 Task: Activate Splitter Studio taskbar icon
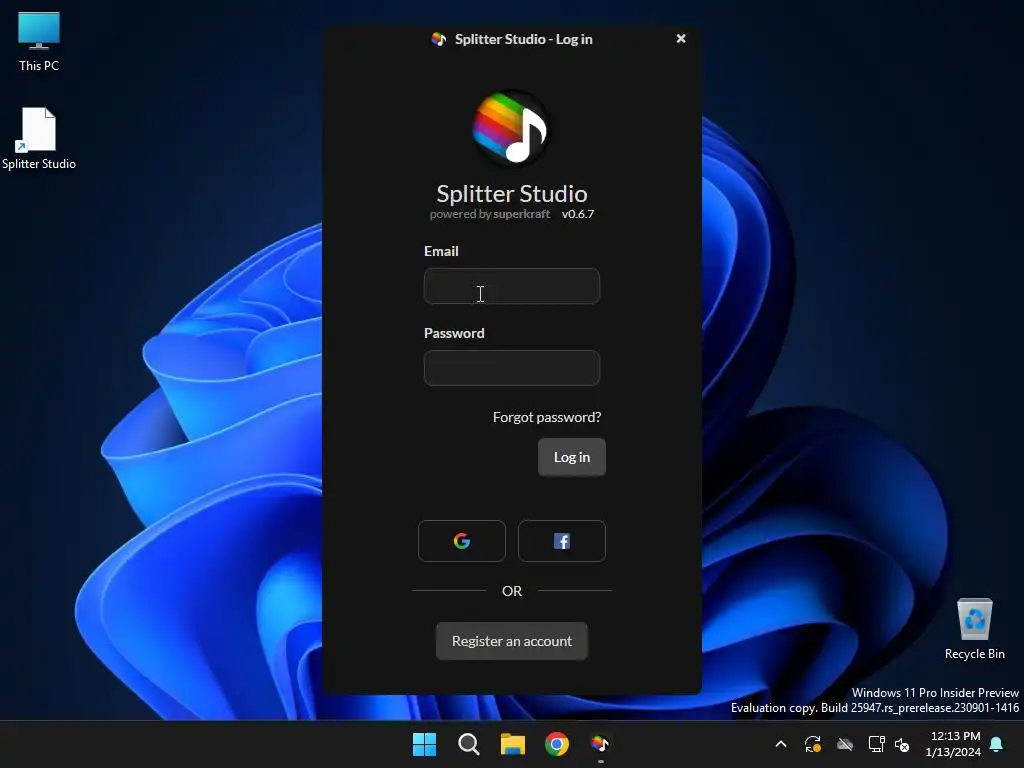point(600,744)
